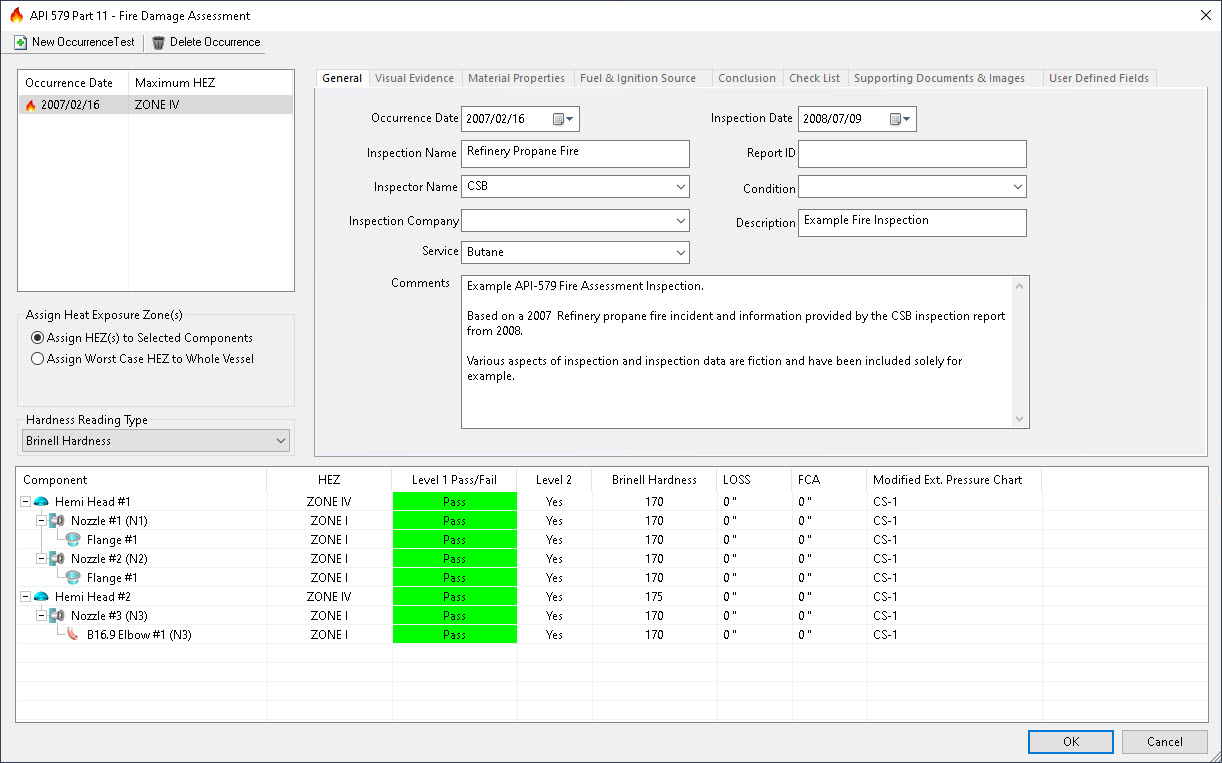Open the Service dropdown showing Butane
The height and width of the screenshot is (763, 1222).
(680, 252)
